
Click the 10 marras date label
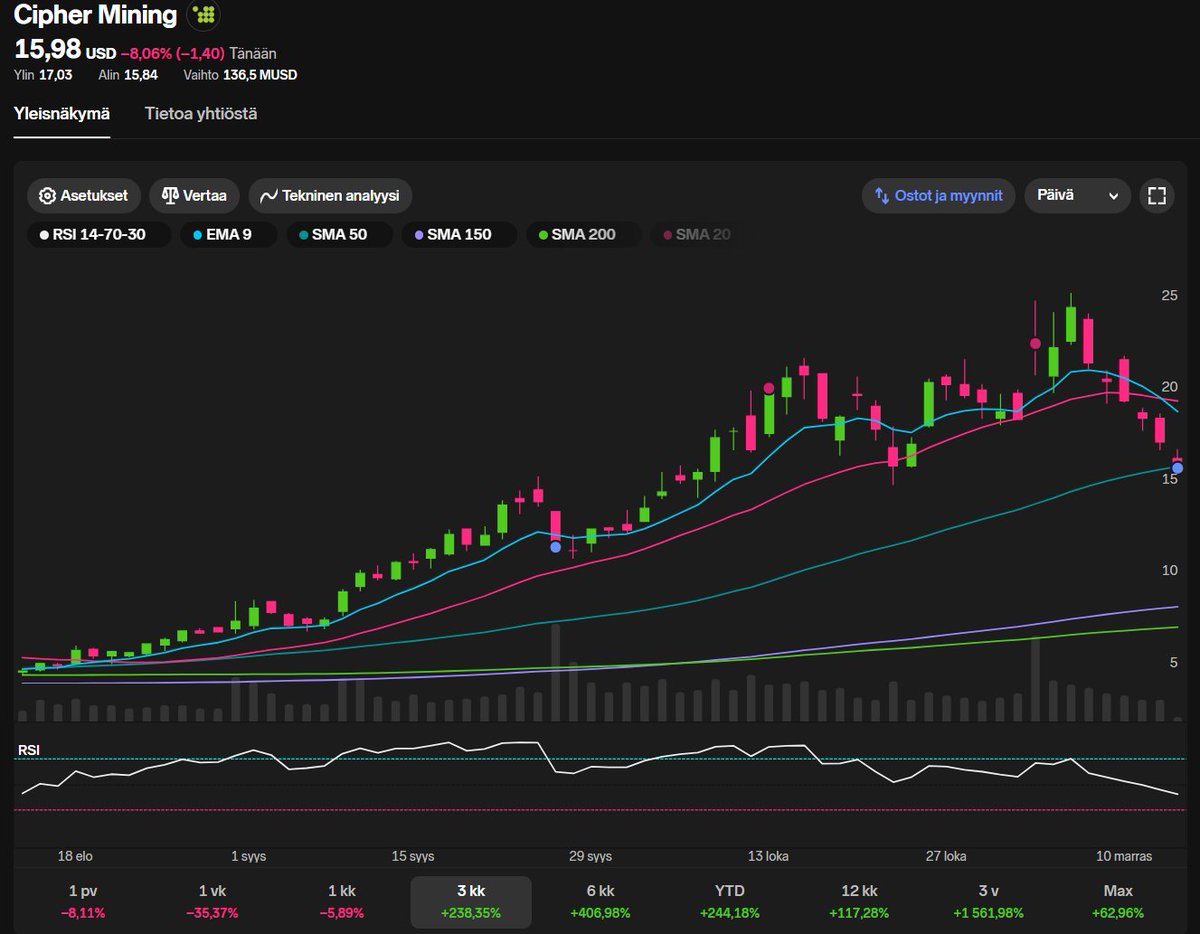pyautogui.click(x=1124, y=856)
